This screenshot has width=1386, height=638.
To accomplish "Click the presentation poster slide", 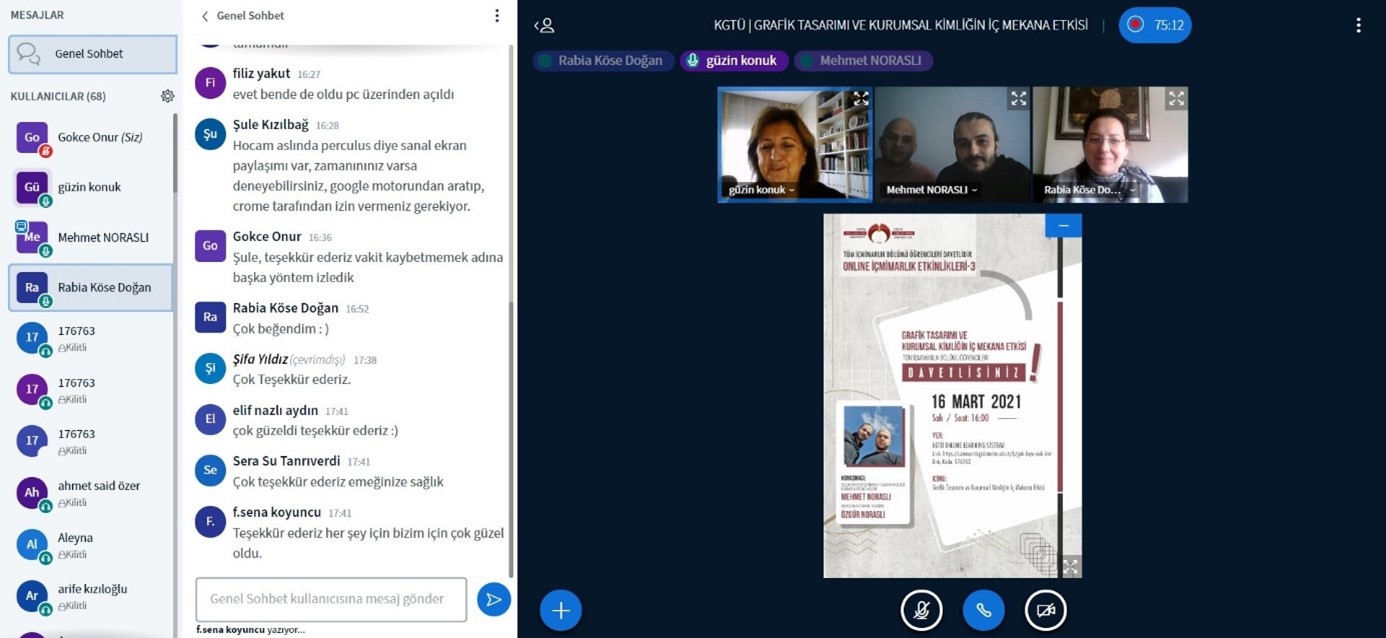I will 952,396.
